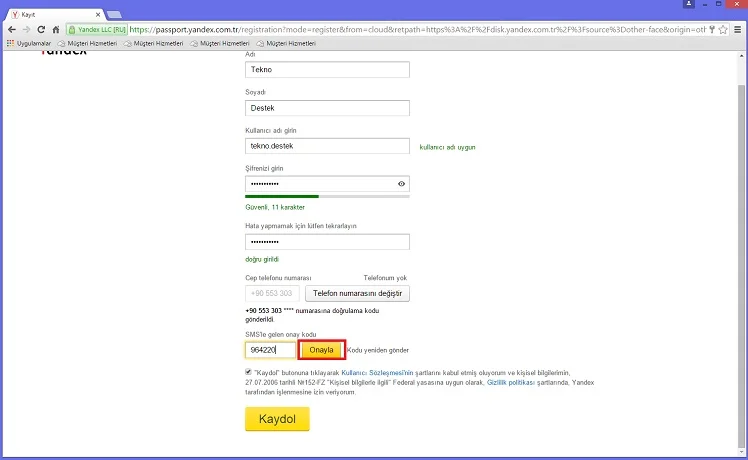748x460 pixels.
Task: Open the Chrome user profile icon
Action: [x=690, y=6]
